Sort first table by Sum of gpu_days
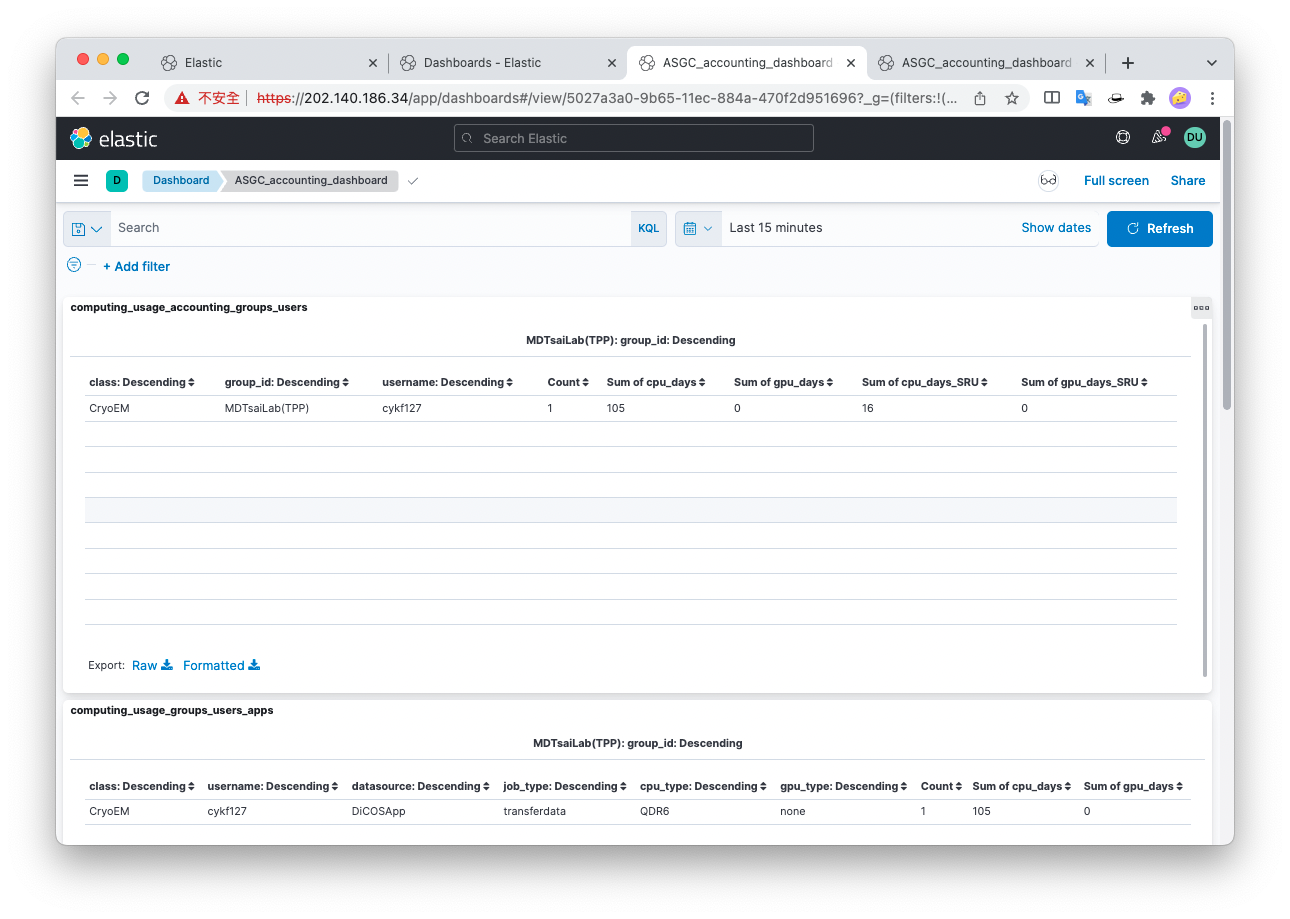This screenshot has height=919, width=1290. tap(784, 382)
